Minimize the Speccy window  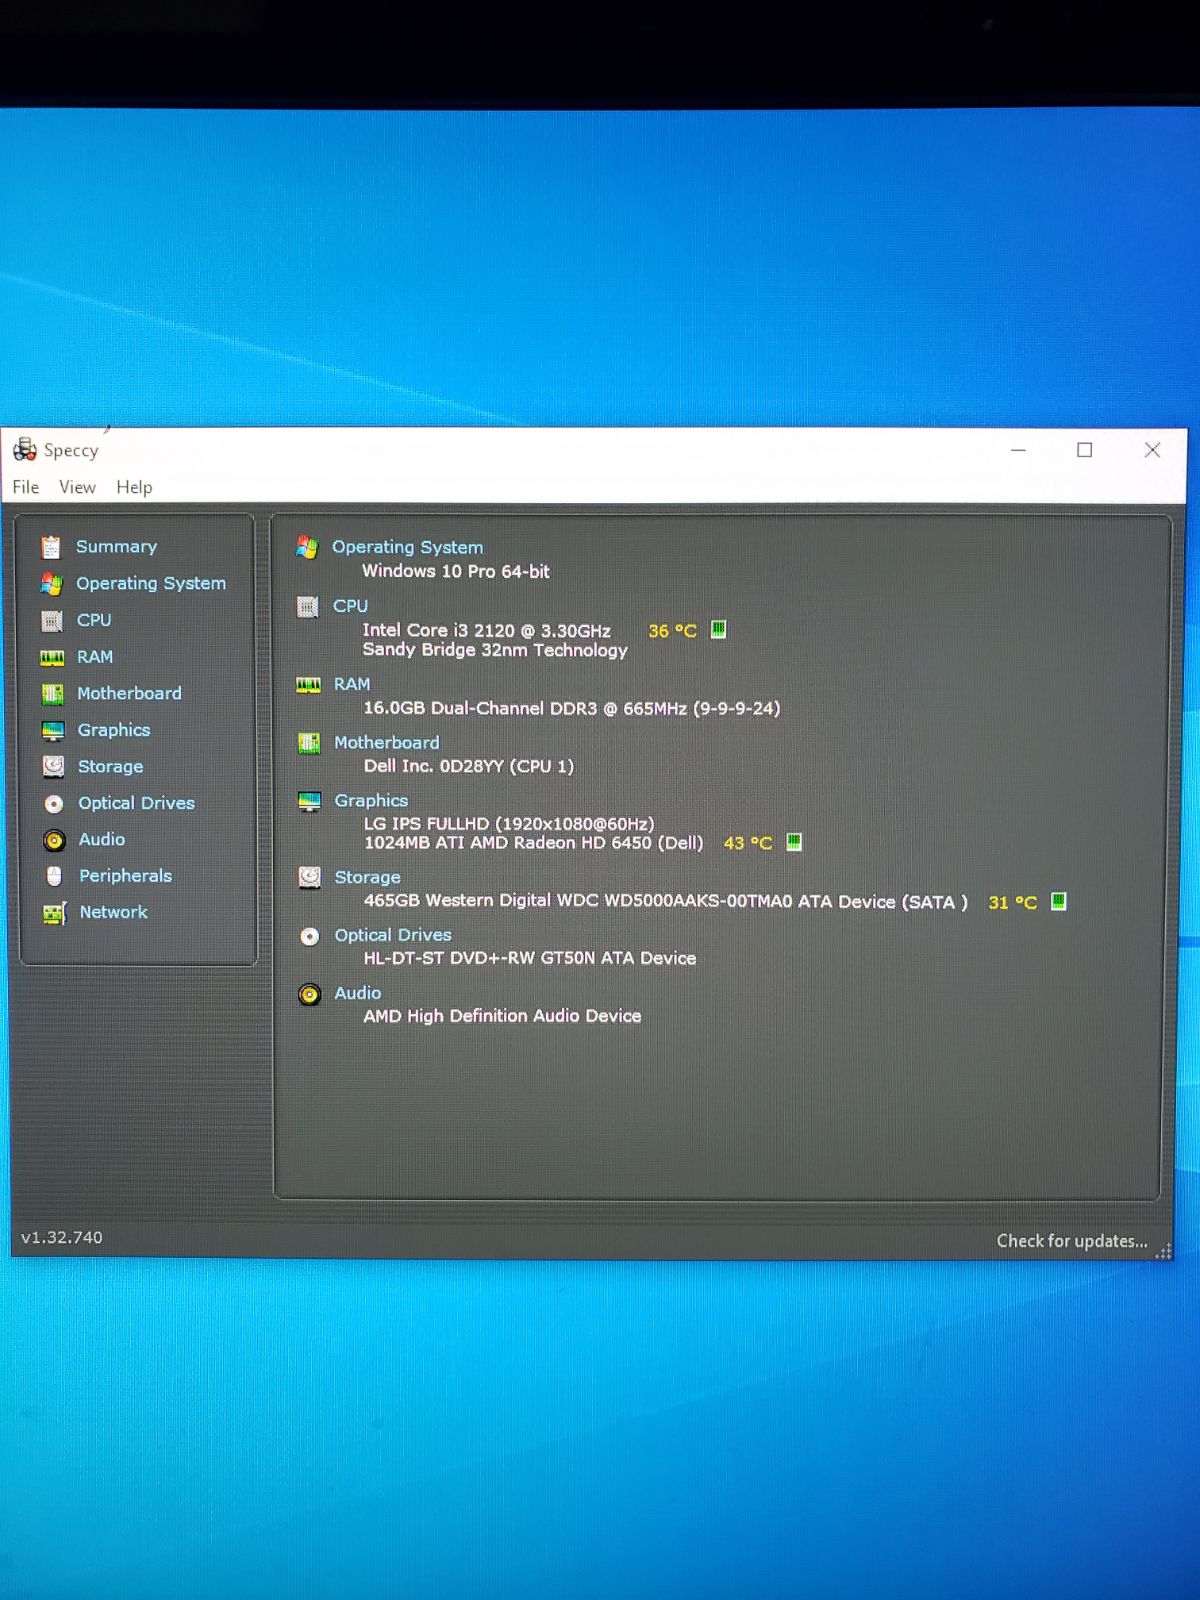tap(1018, 450)
